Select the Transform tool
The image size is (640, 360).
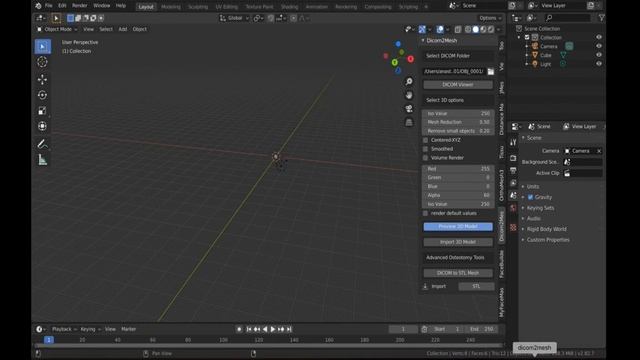[x=42, y=126]
